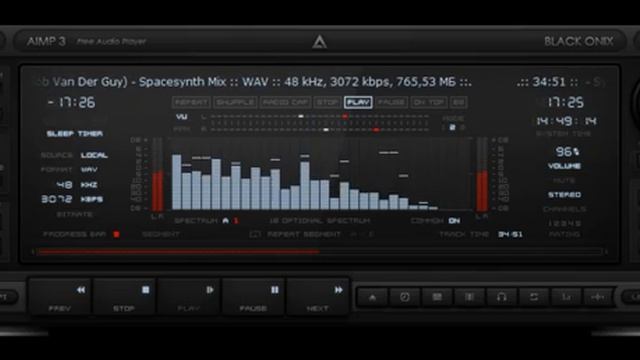The width and height of the screenshot is (640, 360).
Task: Click the remaining time -17:26
Action: tap(71, 102)
